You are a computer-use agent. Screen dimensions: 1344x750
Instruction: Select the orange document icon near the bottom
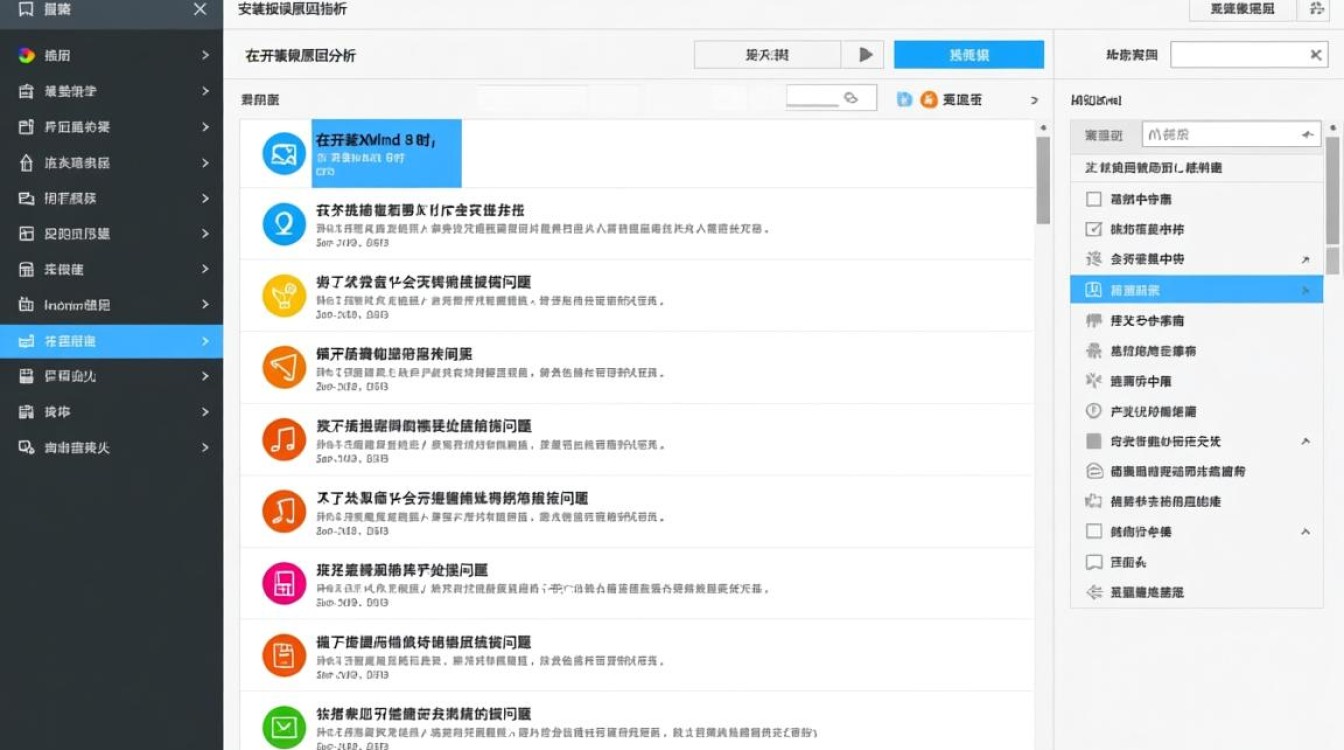pos(282,655)
